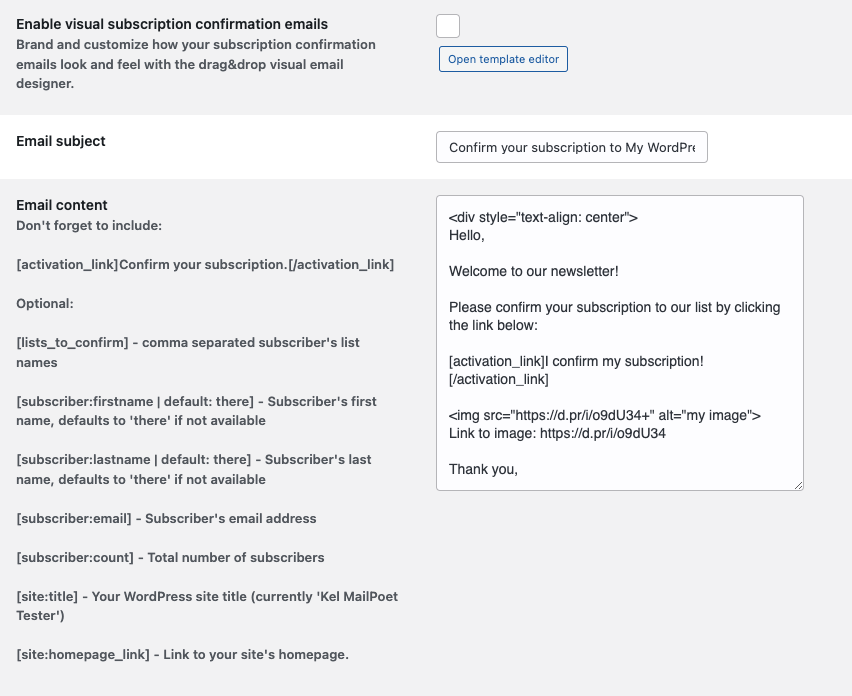Focus the Email subject field
The image size is (852, 696).
(x=572, y=147)
